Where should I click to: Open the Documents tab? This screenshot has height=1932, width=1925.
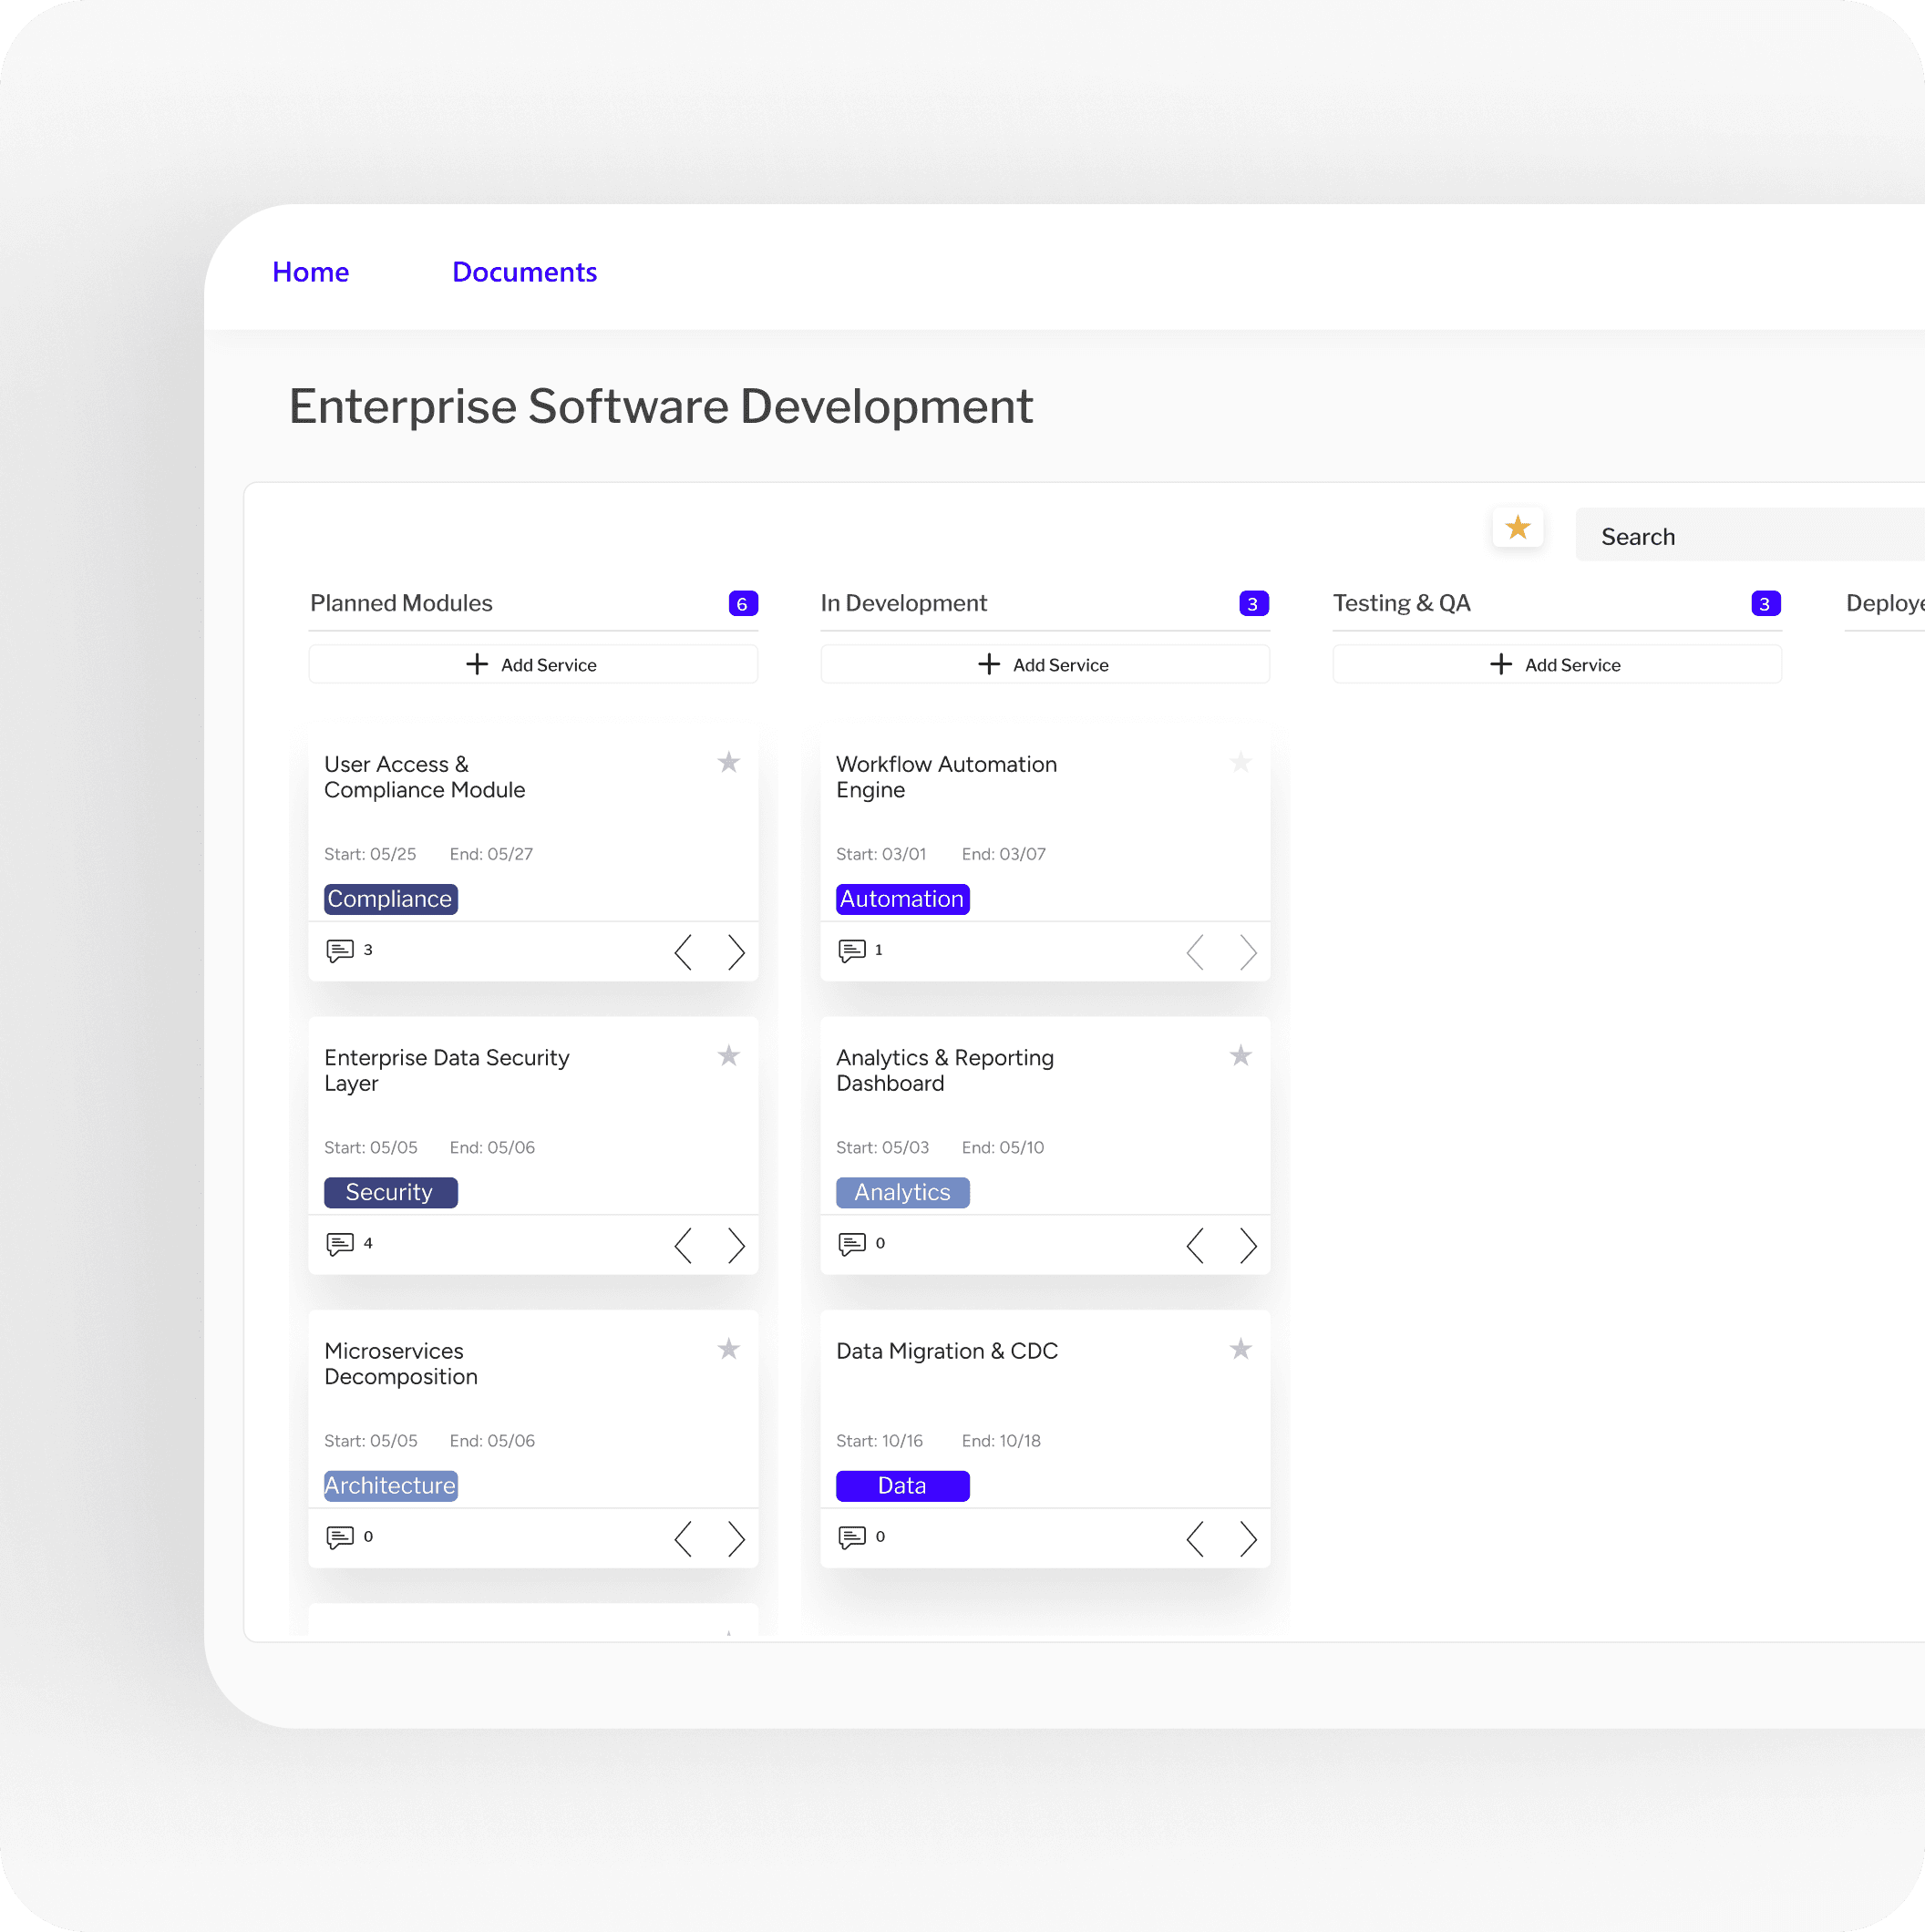524,272
